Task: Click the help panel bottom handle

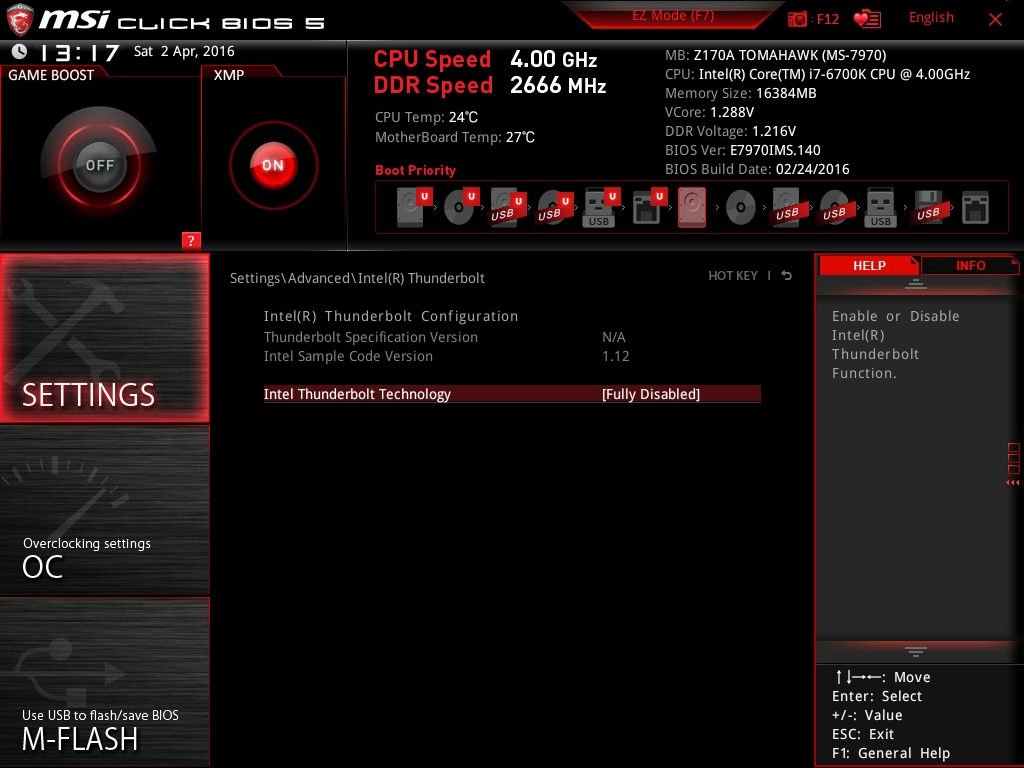Action: point(916,652)
